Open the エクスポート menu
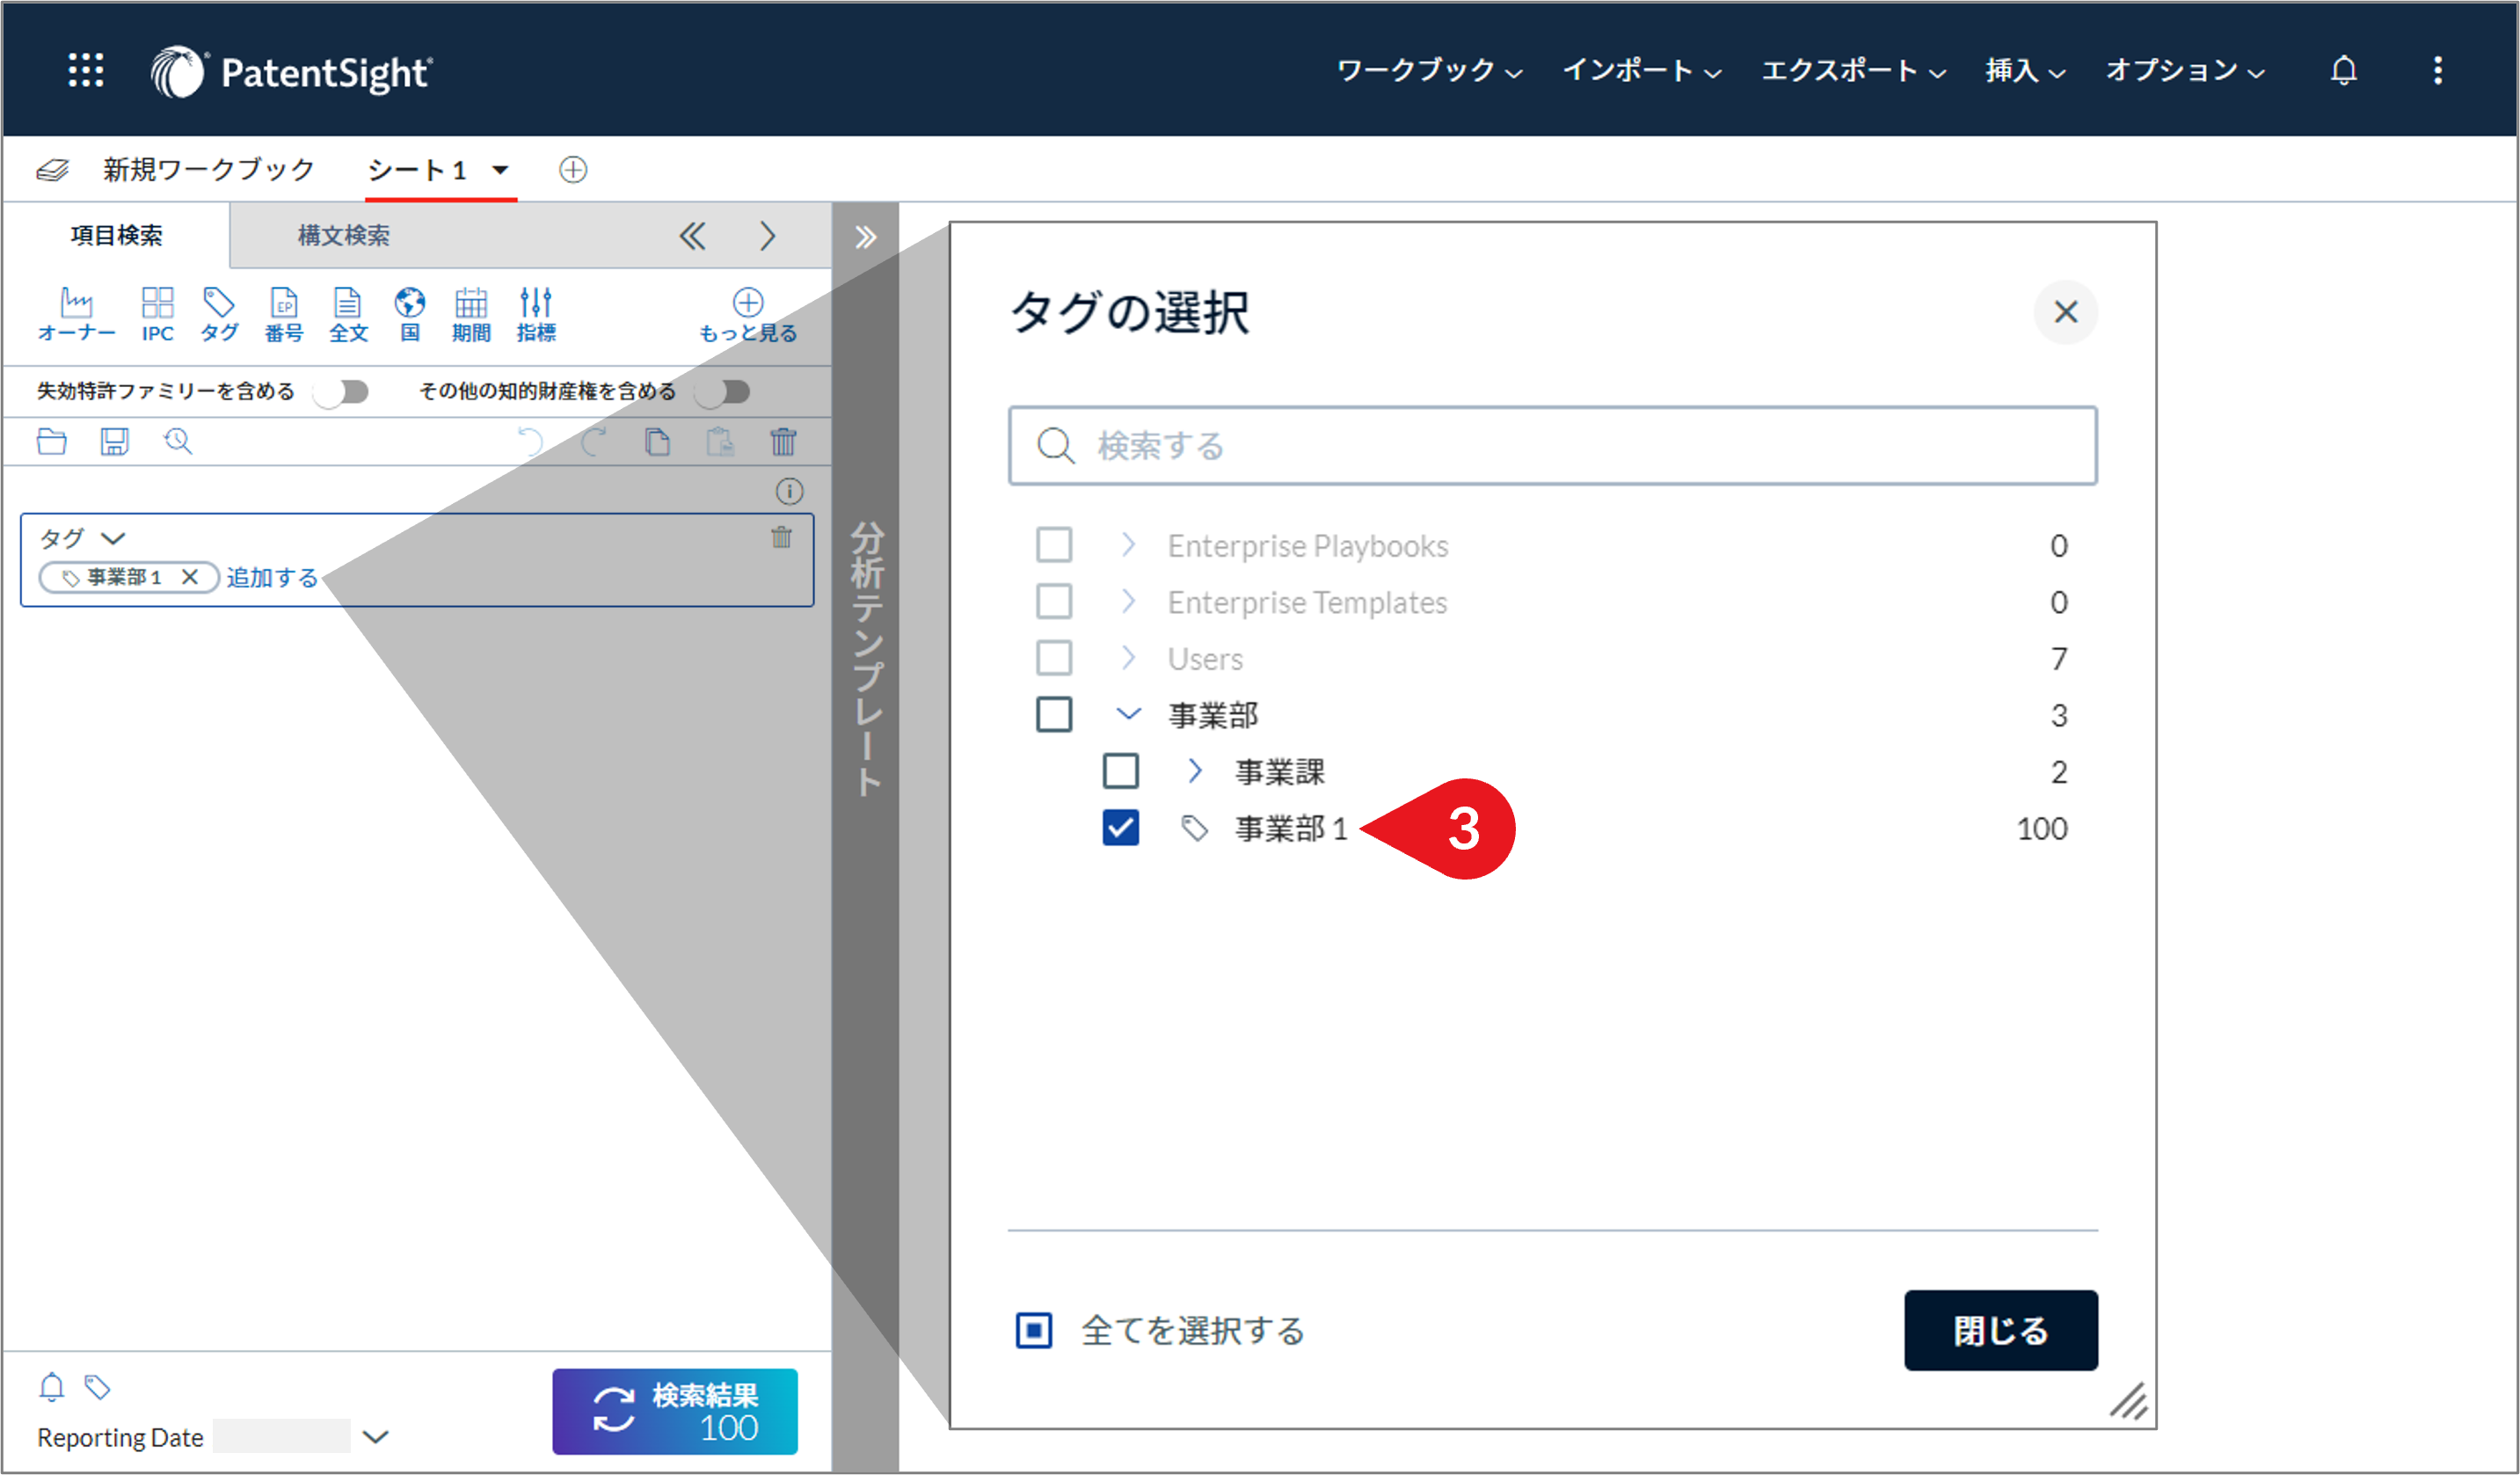The height and width of the screenshot is (1475, 2520). [1851, 70]
